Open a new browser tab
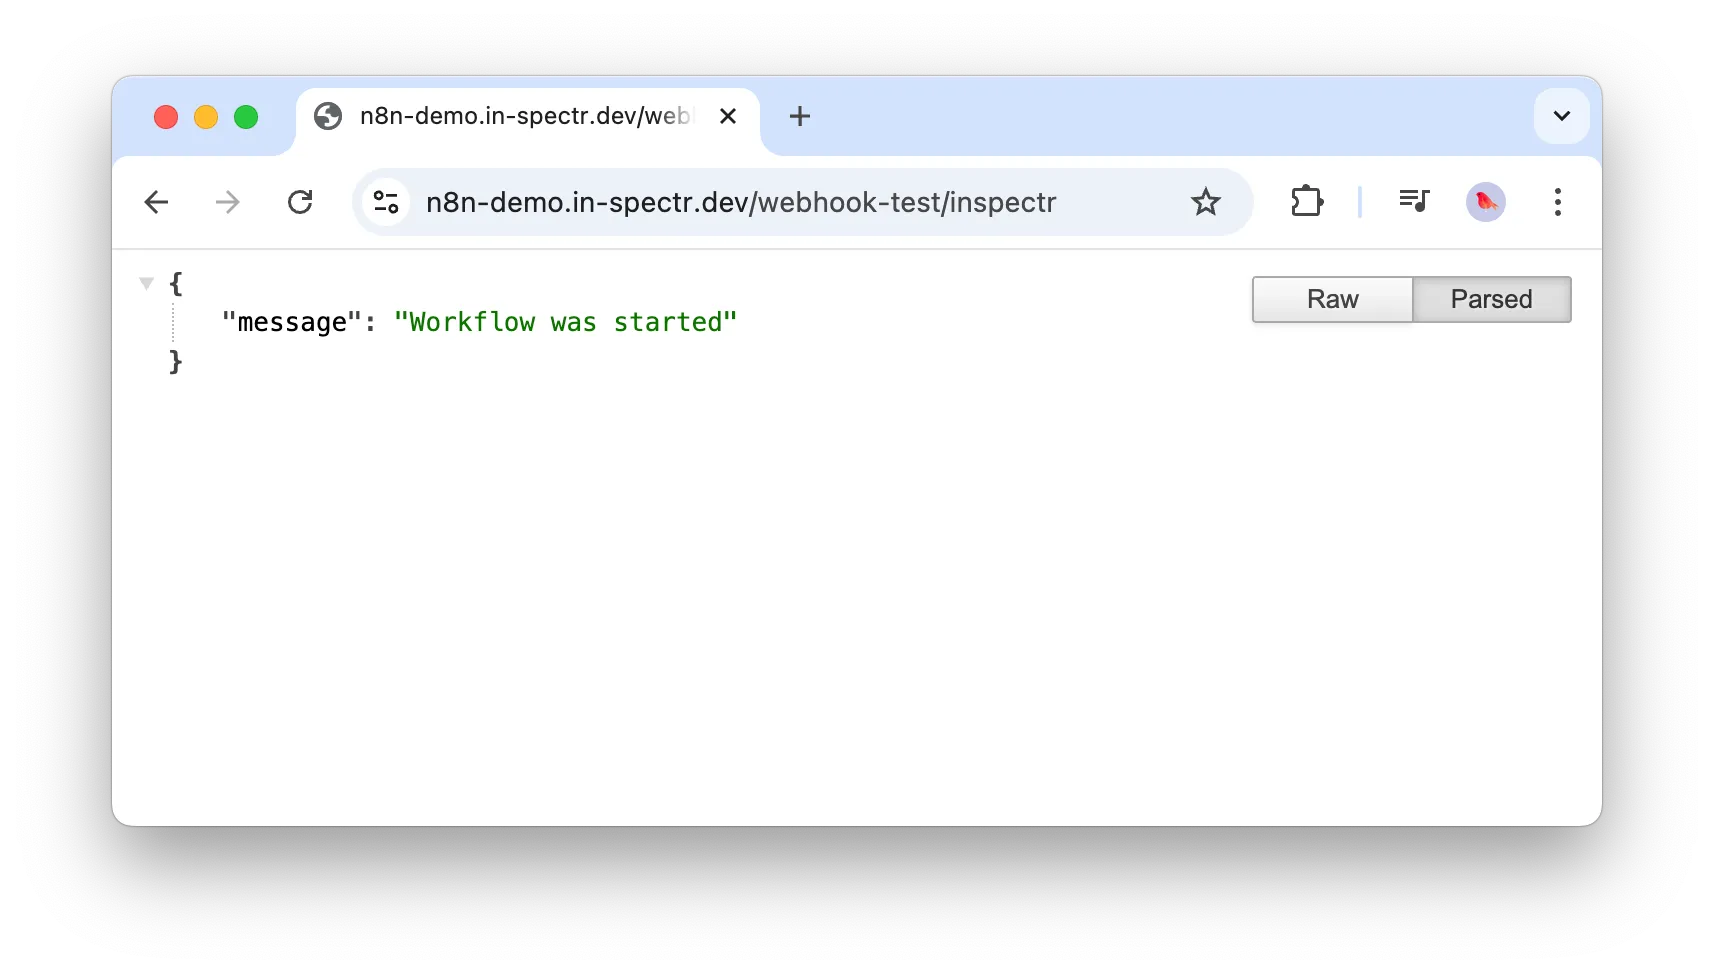 pos(799,116)
